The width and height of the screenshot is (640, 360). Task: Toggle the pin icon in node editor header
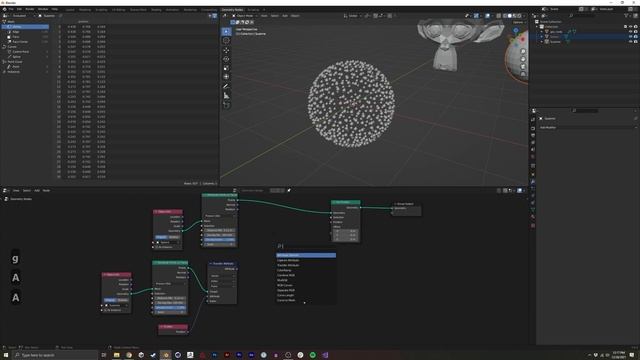(x=289, y=190)
